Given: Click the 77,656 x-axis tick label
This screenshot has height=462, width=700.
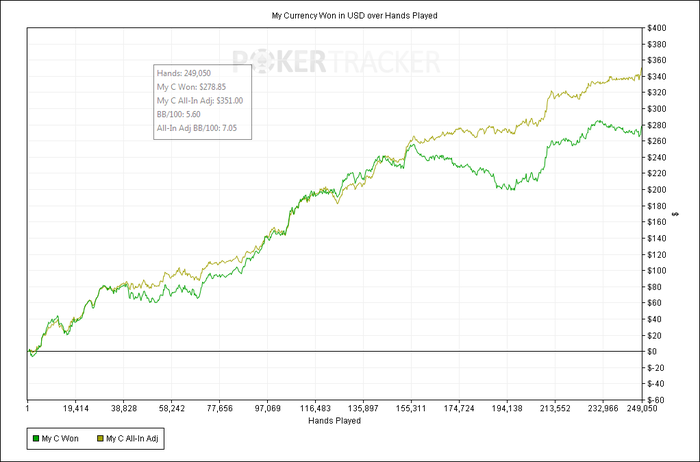Looking at the screenshot, I should [219, 408].
